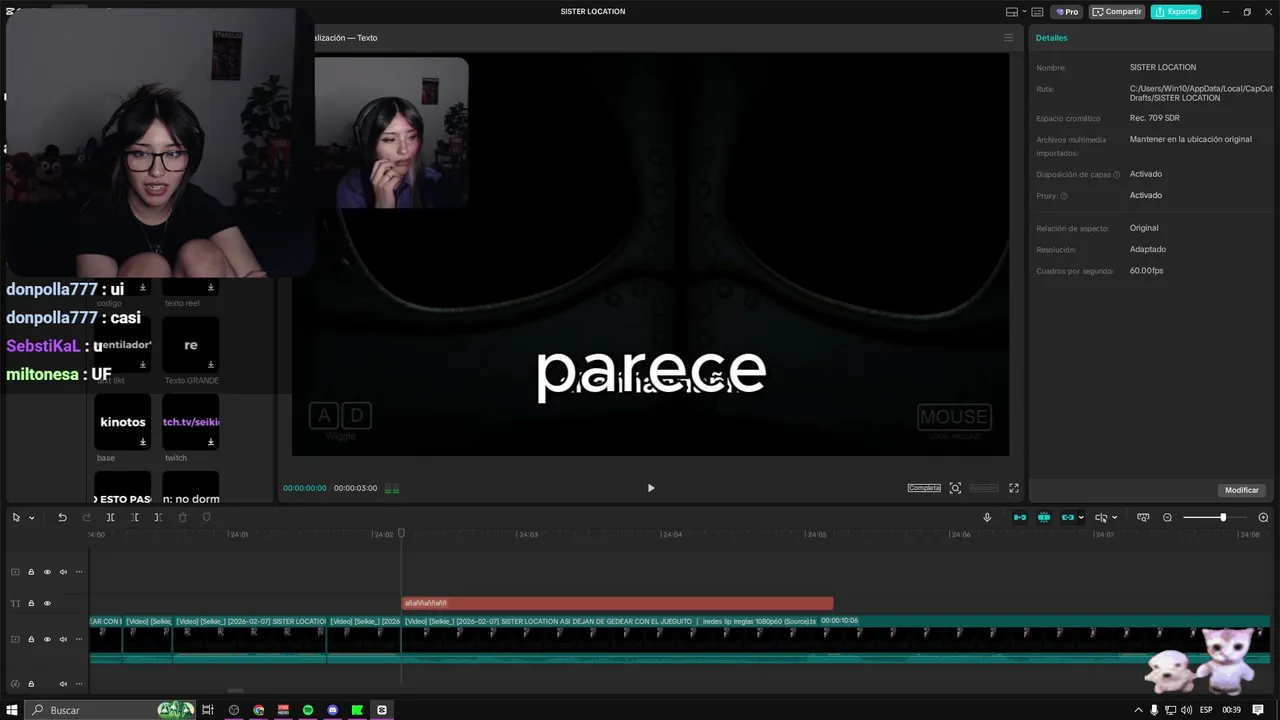Select the kinotos text preset thumbnail

coord(122,422)
